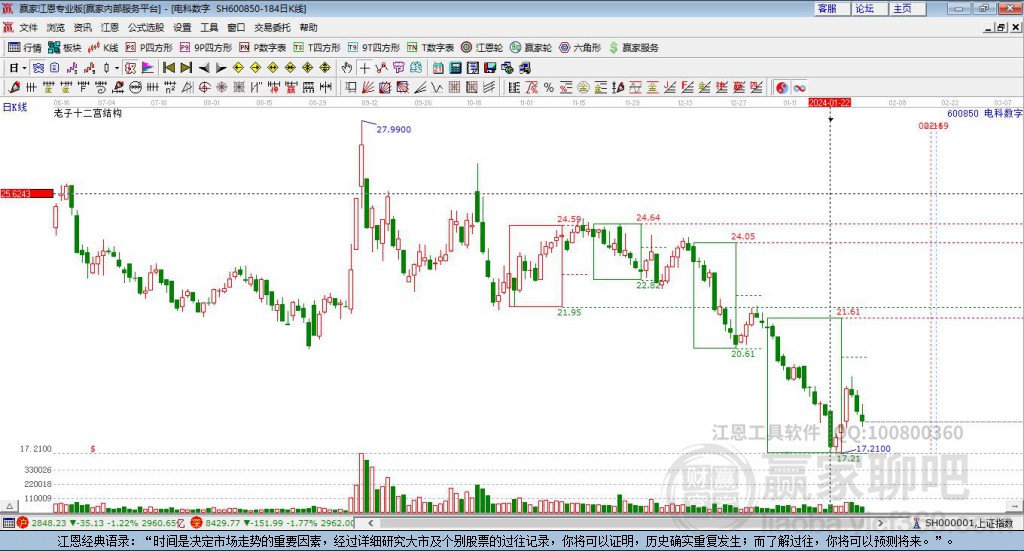Open the 9T四方形 tool

coord(374,48)
